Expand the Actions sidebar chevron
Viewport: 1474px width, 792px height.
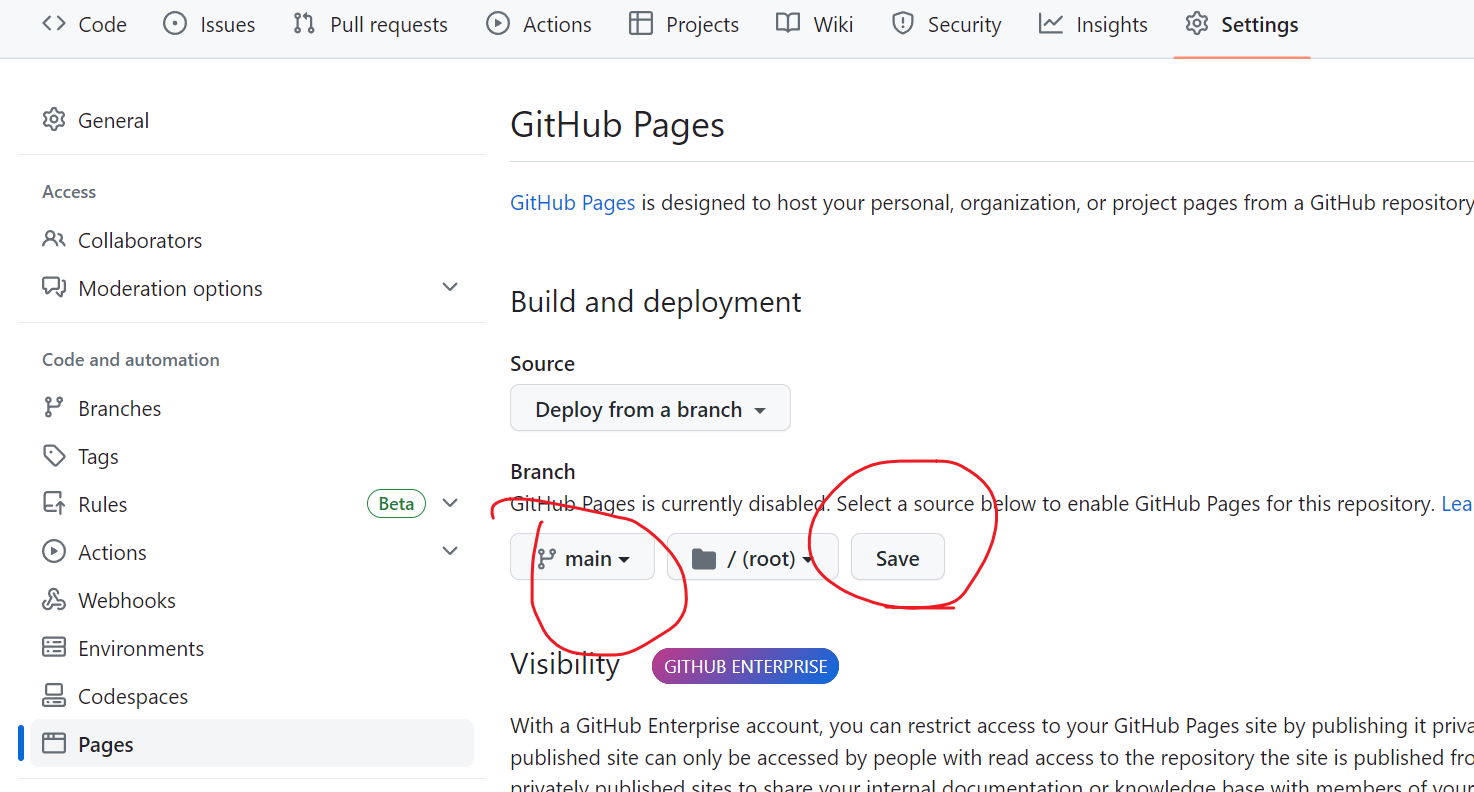pyautogui.click(x=450, y=552)
